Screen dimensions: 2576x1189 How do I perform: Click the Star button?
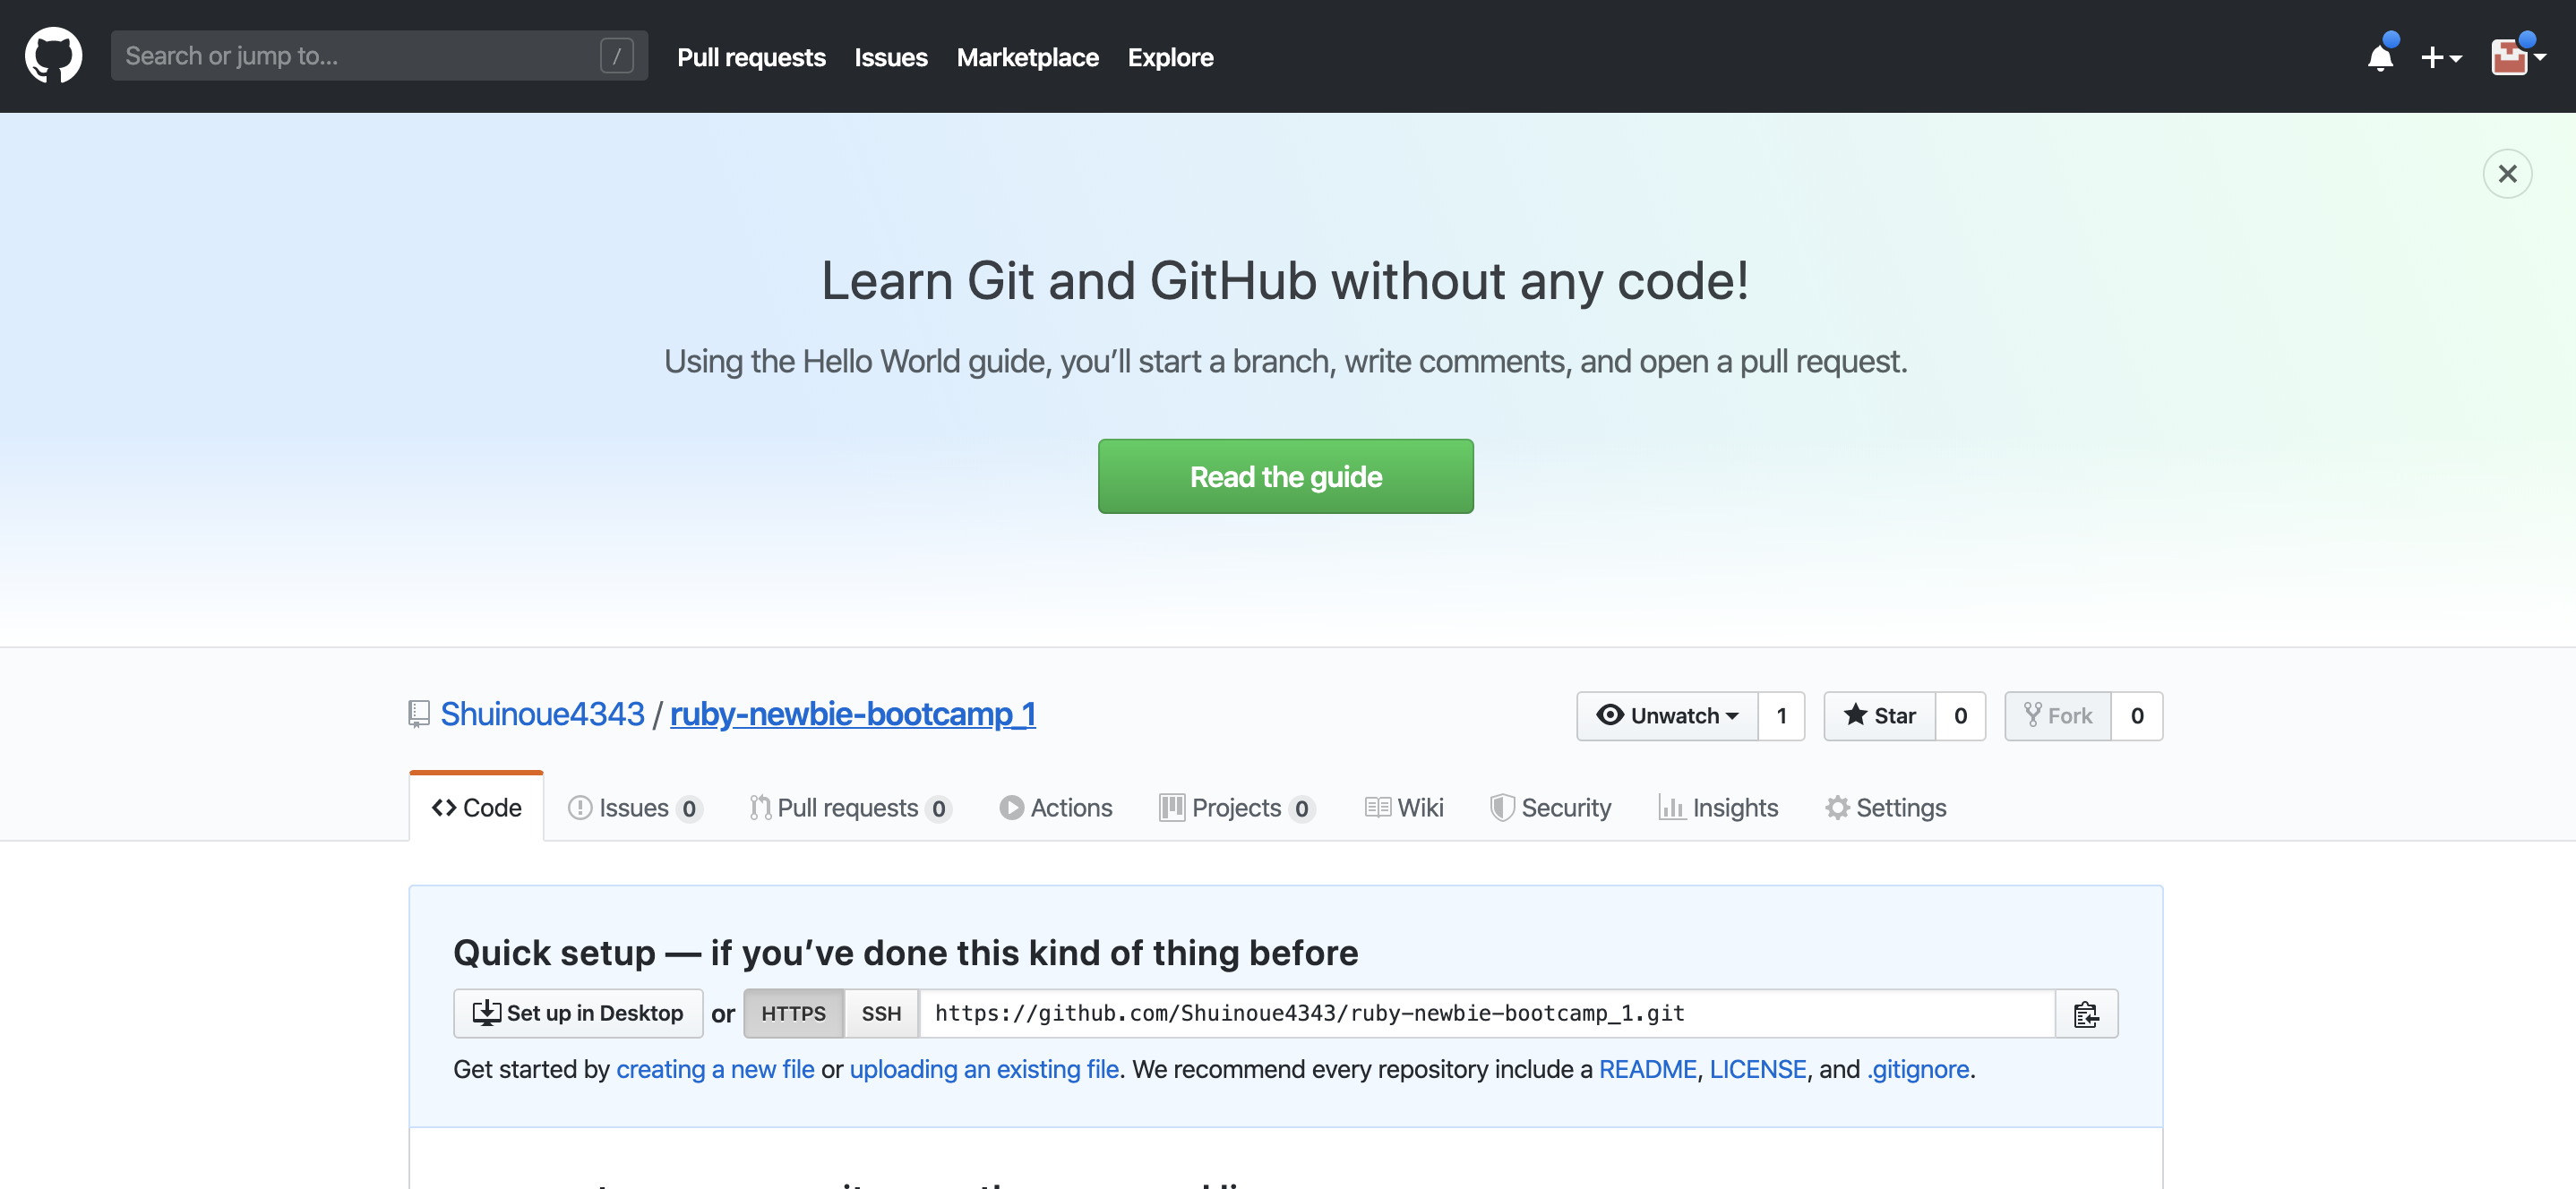pos(1879,716)
